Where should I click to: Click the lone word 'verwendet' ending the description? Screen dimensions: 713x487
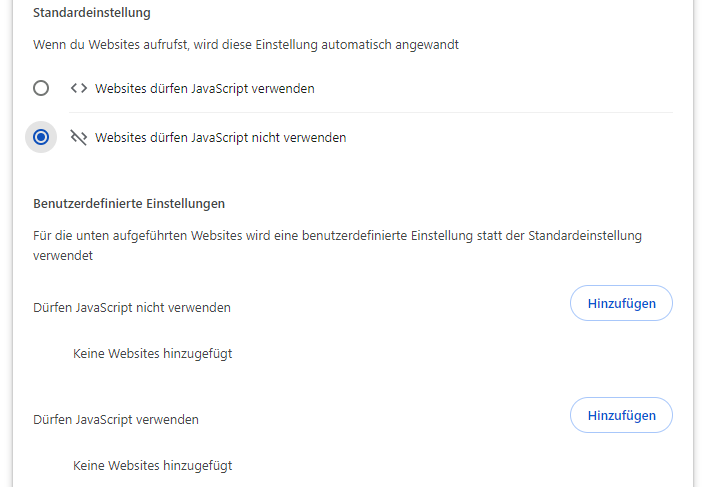63,256
